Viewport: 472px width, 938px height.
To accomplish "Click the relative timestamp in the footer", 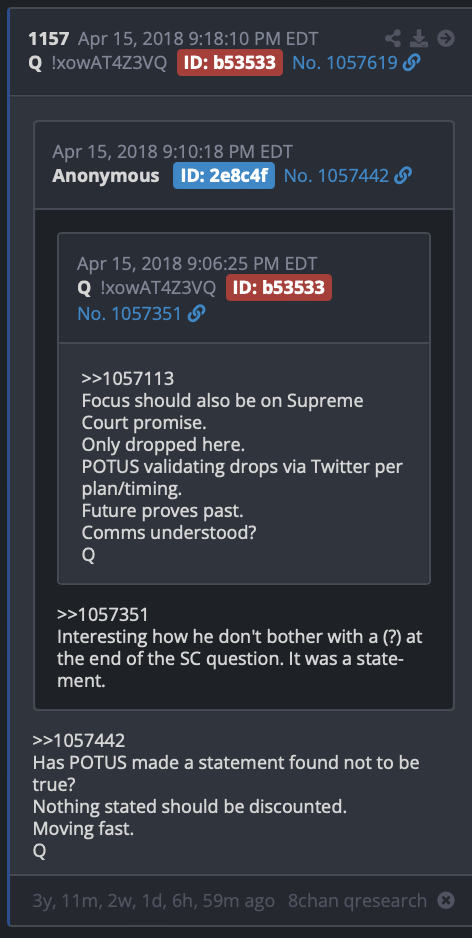I will click(x=154, y=900).
